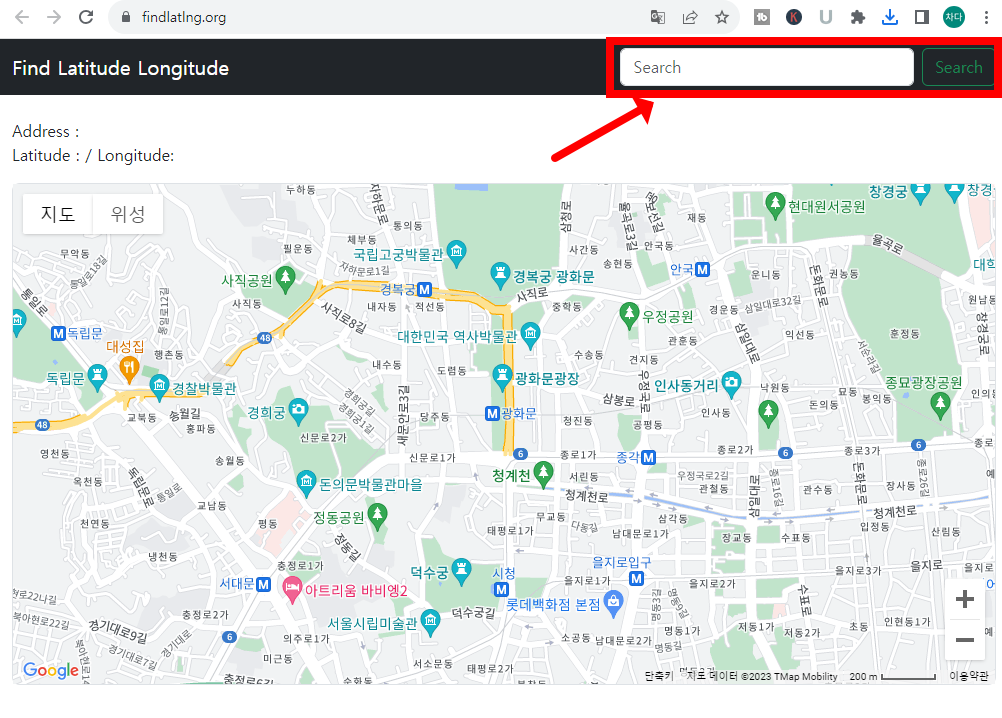Select the 인사동거리 camera marker

pyautogui.click(x=732, y=385)
